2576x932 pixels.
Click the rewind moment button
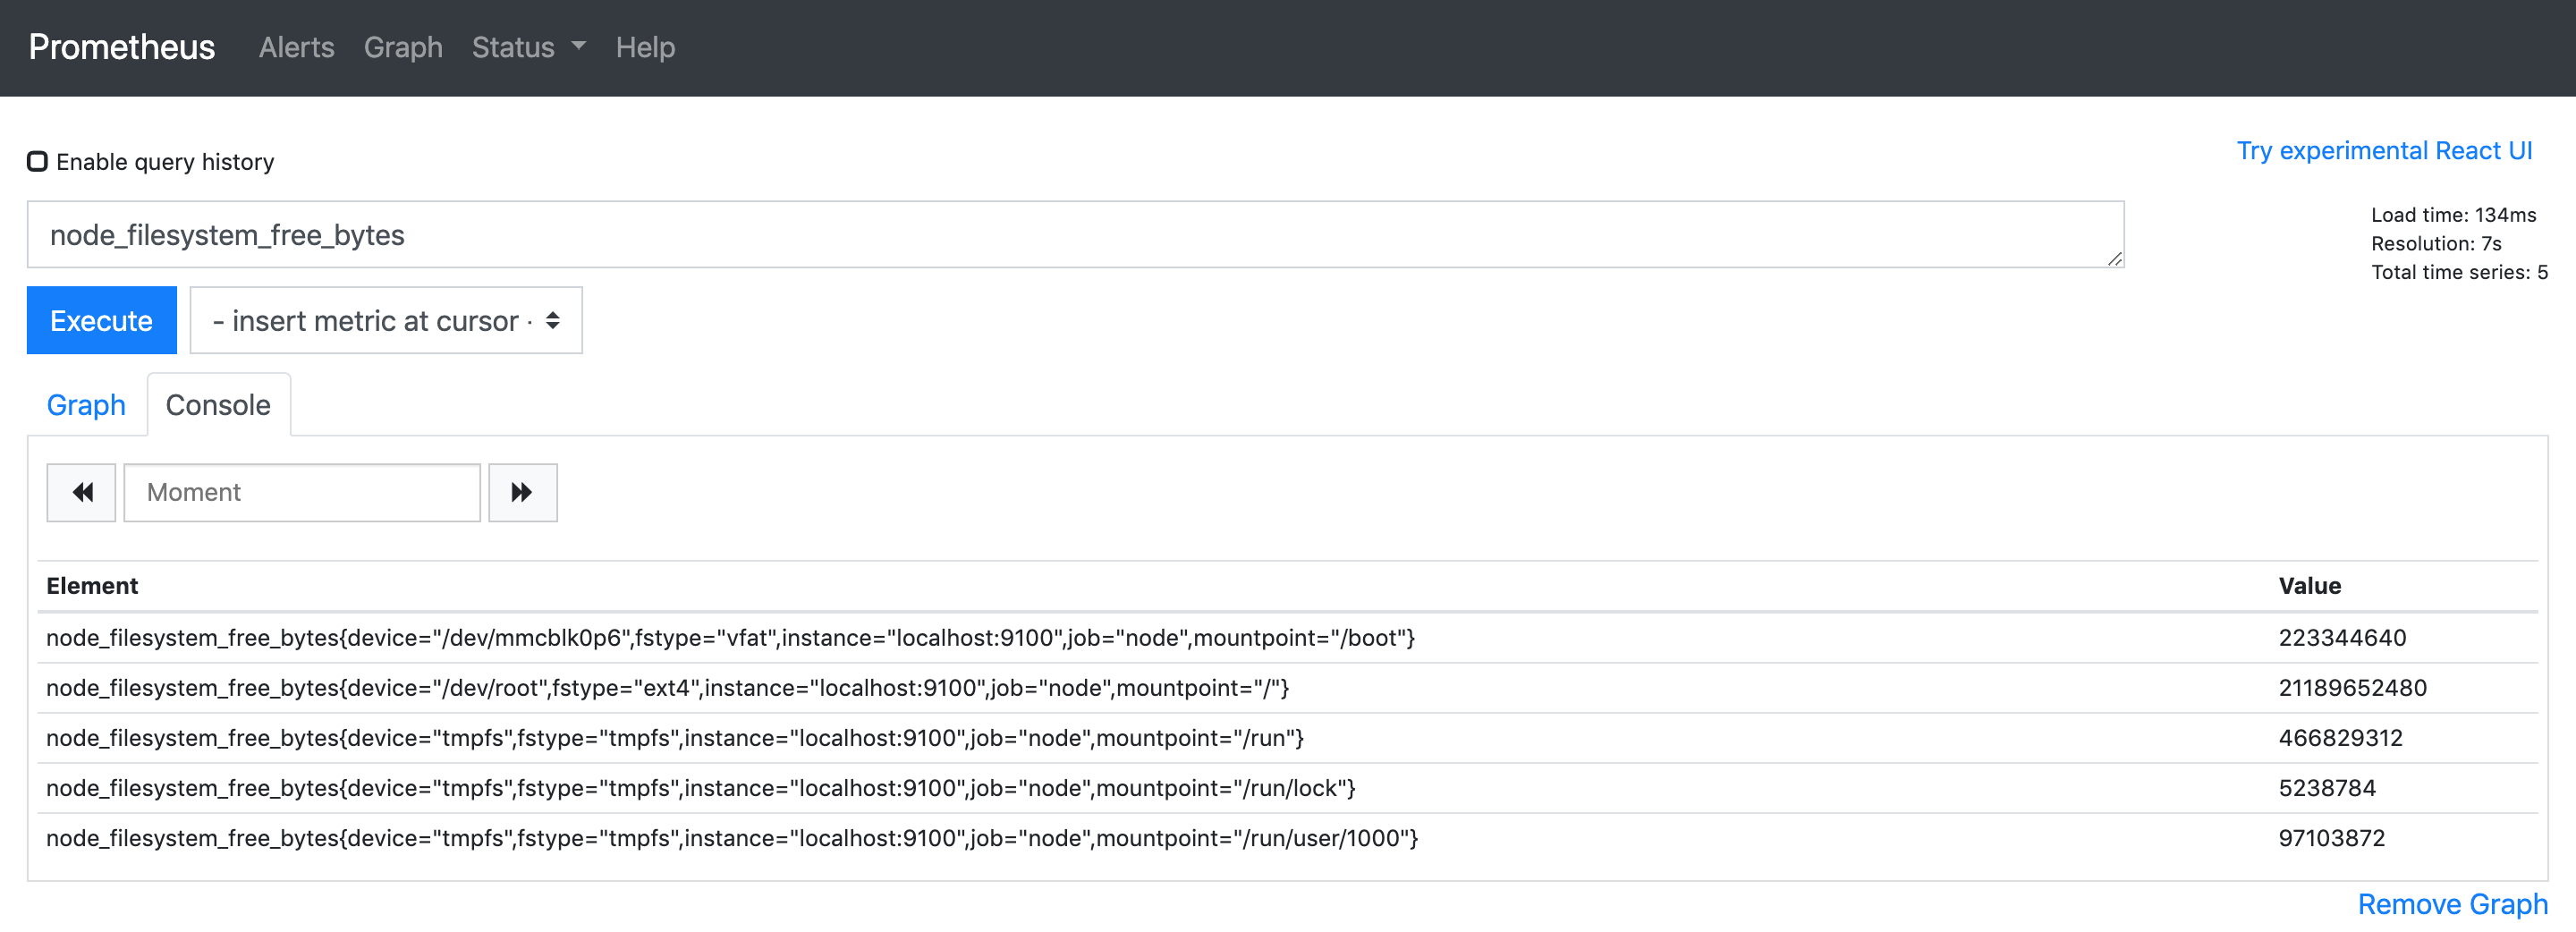(81, 492)
